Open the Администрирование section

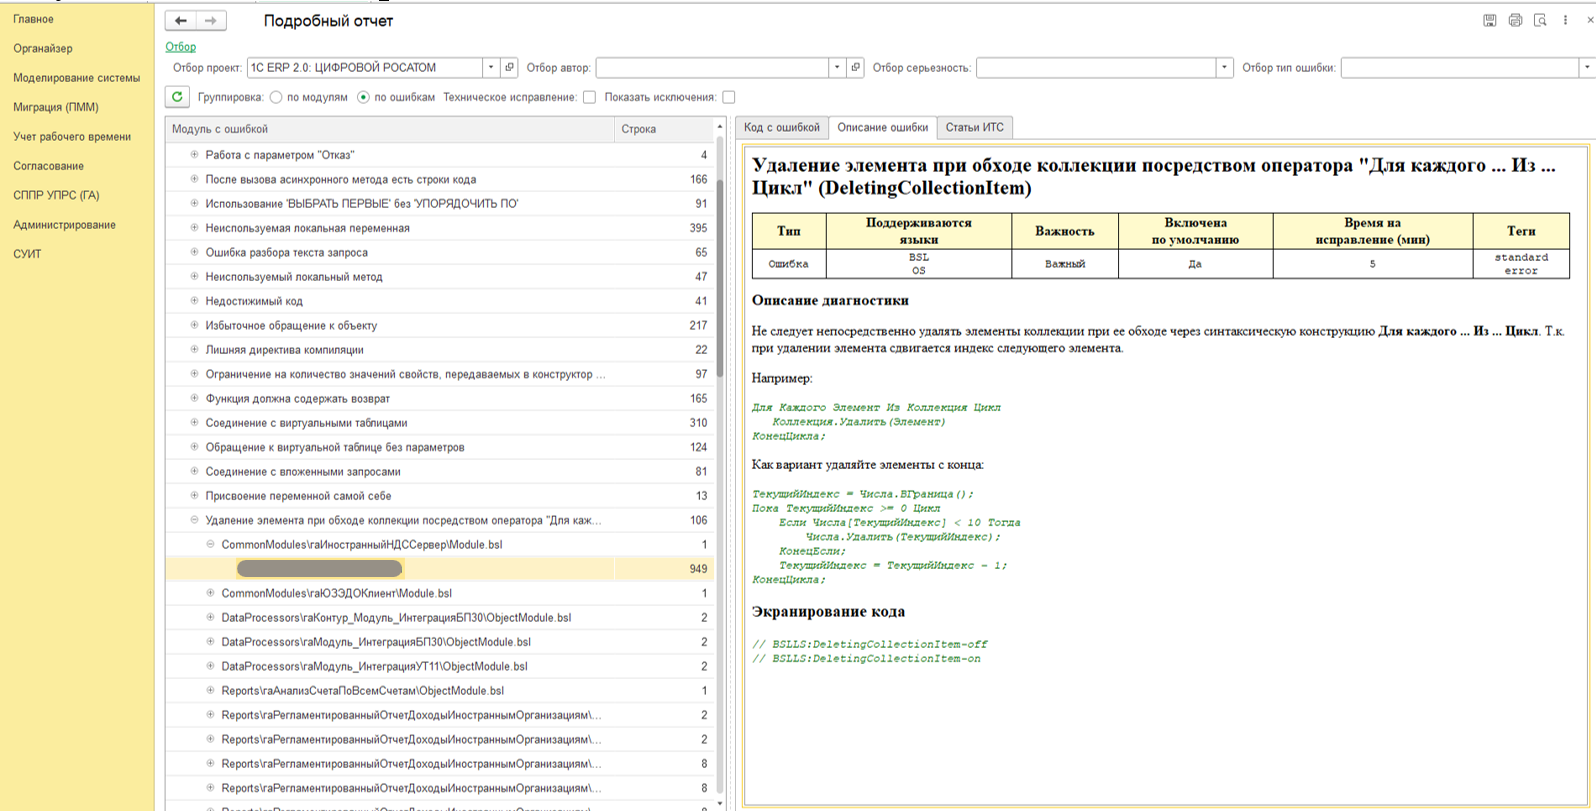click(65, 225)
